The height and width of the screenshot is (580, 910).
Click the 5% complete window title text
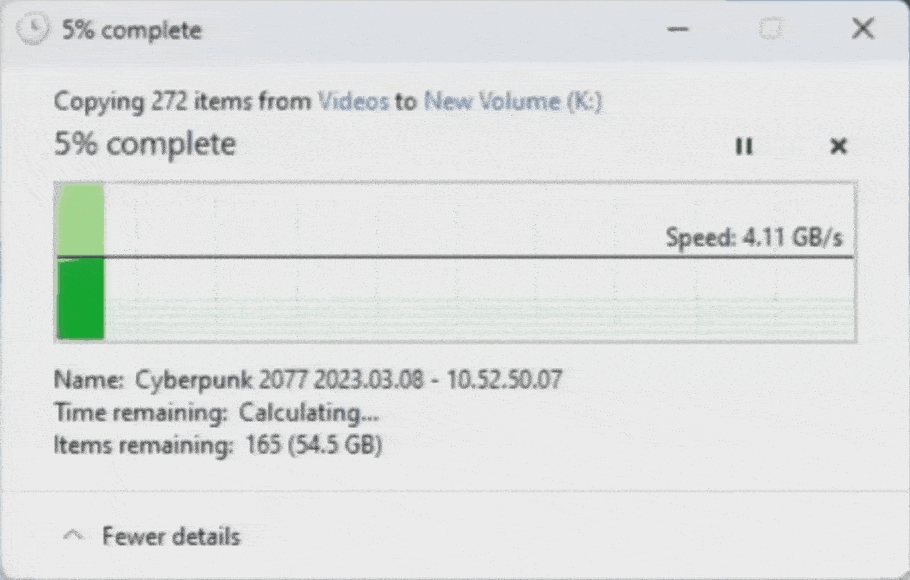click(x=131, y=30)
